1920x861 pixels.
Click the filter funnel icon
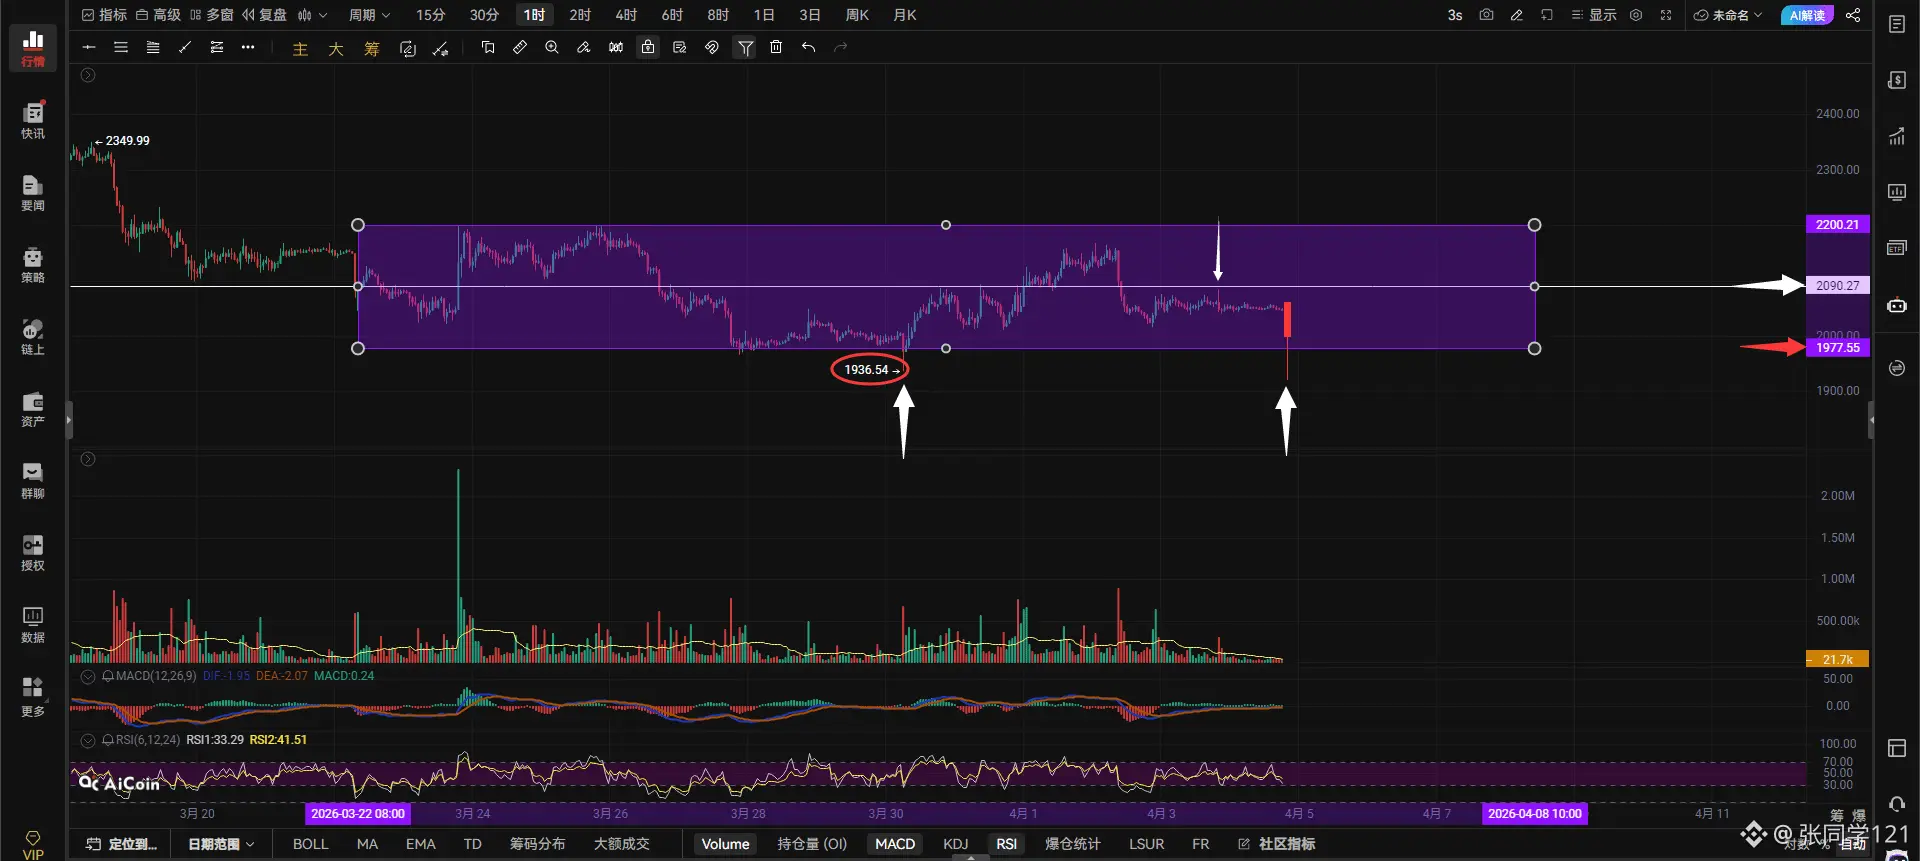(745, 47)
